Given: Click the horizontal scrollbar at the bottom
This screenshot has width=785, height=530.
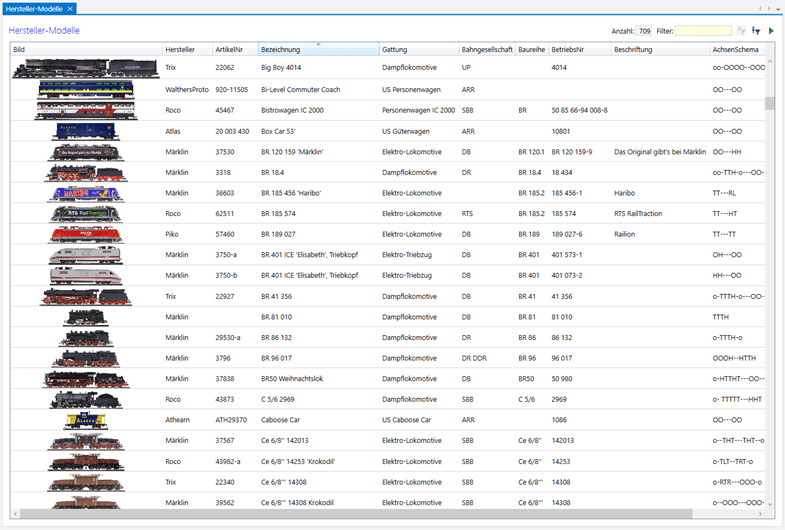Looking at the screenshot, I should [380, 514].
